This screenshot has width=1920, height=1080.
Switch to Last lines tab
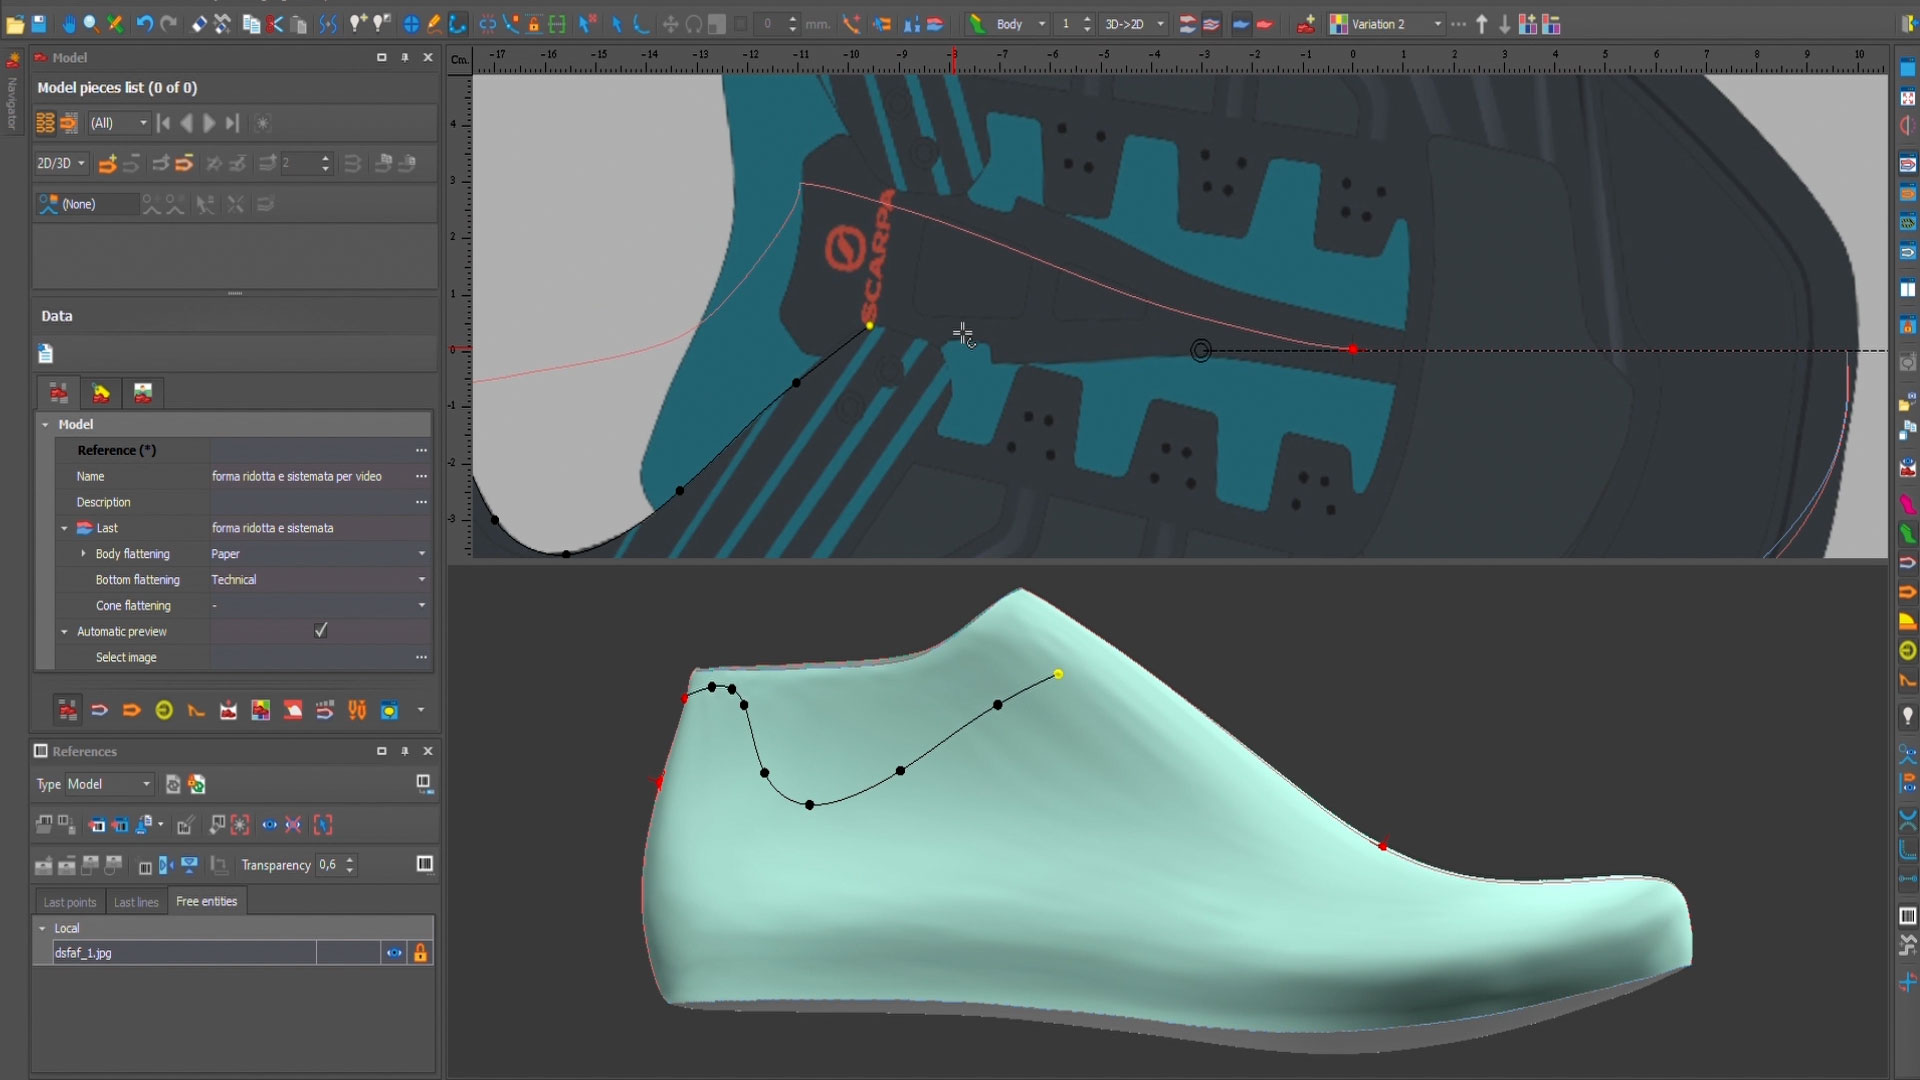coord(136,902)
